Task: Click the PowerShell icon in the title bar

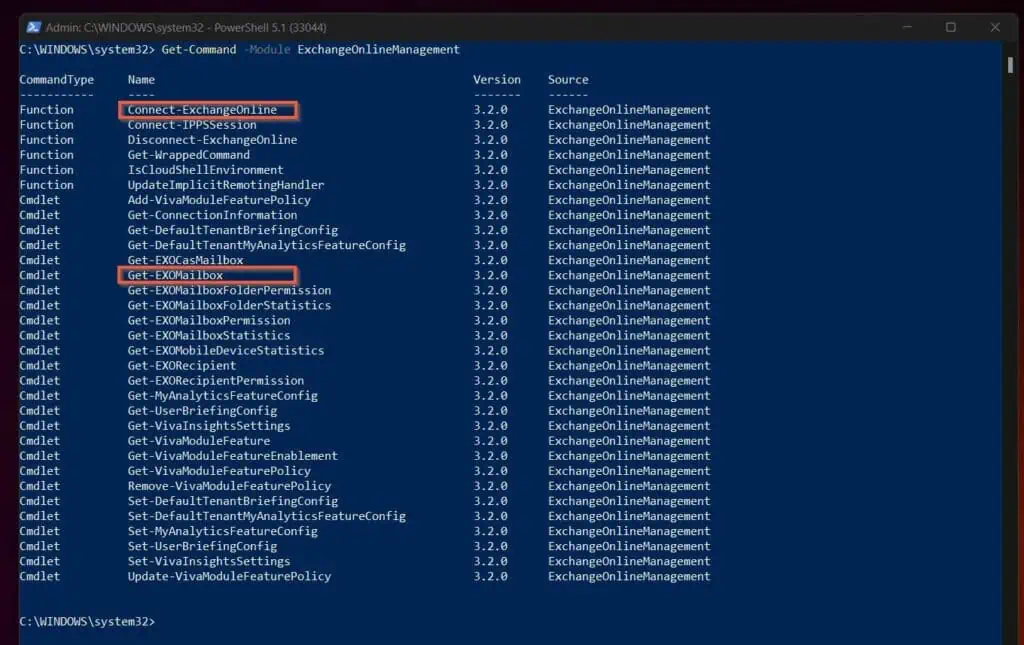Action: pyautogui.click(x=32, y=27)
